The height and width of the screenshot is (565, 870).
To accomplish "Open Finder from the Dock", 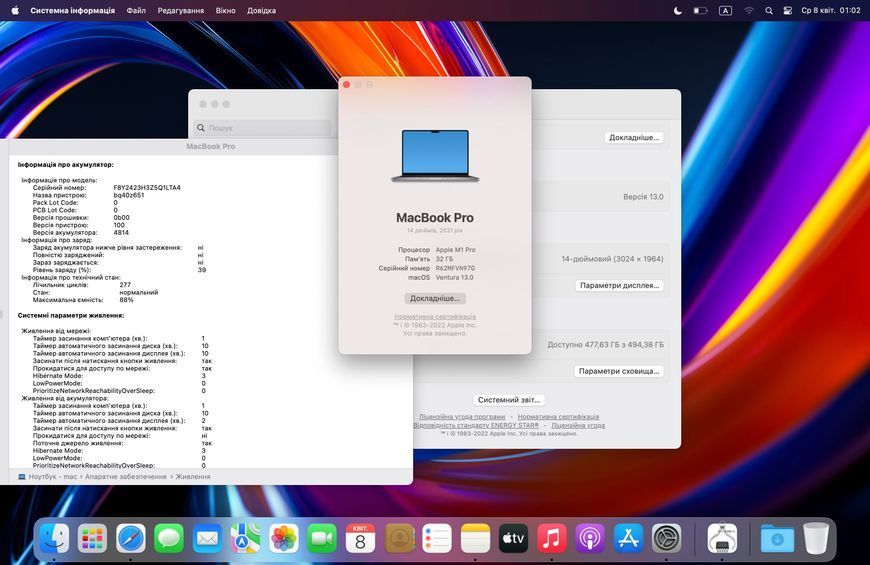I will 54,538.
